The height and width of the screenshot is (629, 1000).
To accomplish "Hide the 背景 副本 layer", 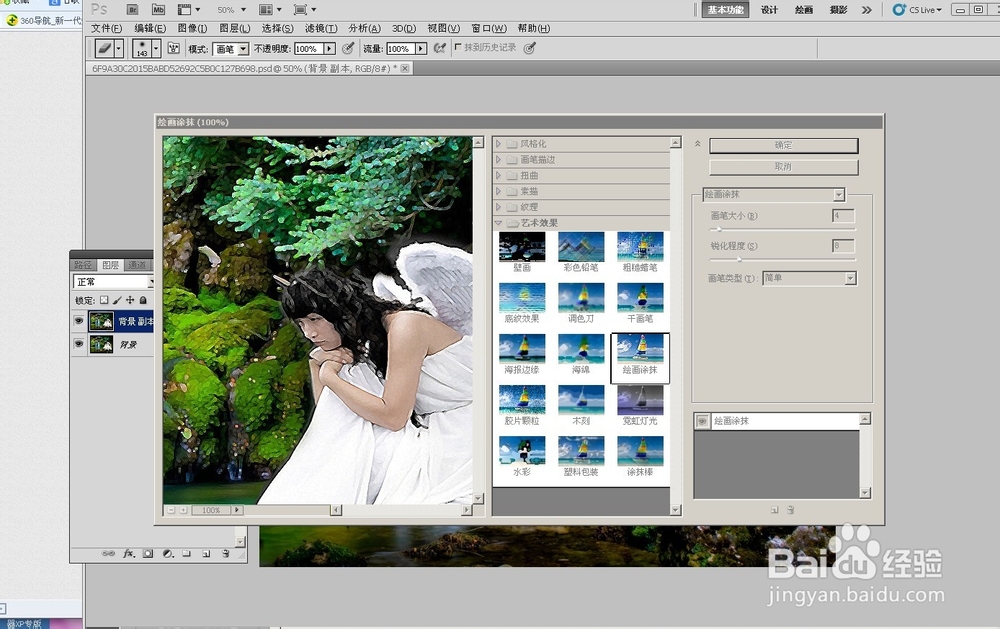I will (x=78, y=321).
